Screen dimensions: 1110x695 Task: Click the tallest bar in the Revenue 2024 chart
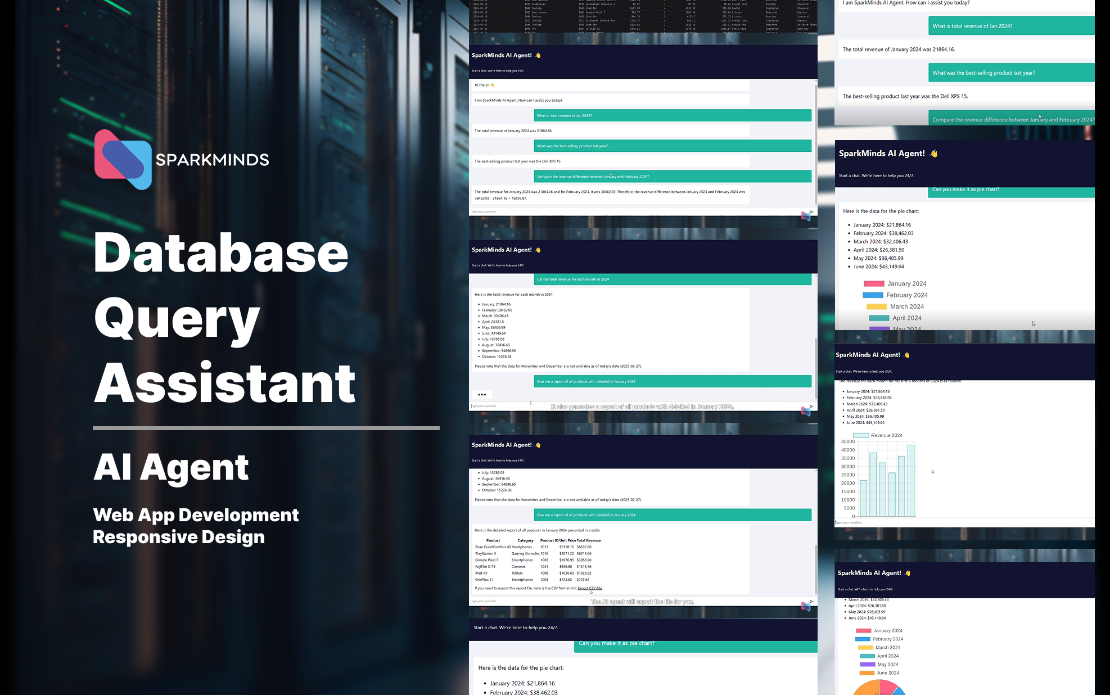(911, 481)
